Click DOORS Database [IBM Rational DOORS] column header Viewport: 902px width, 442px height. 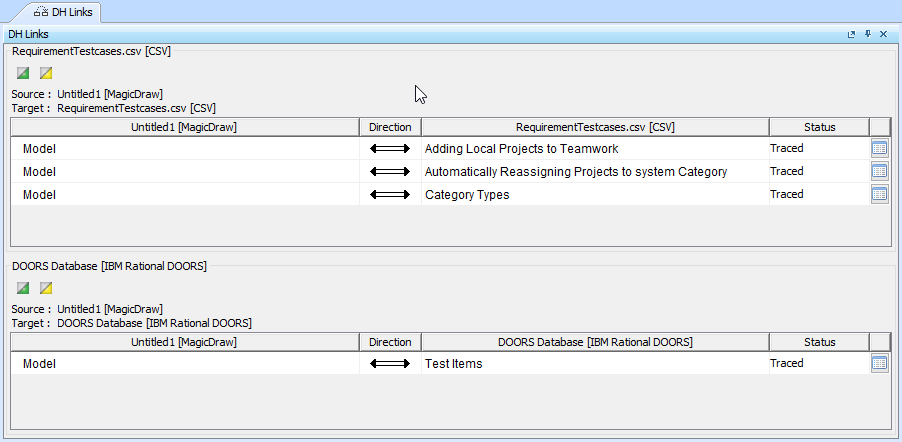point(595,342)
